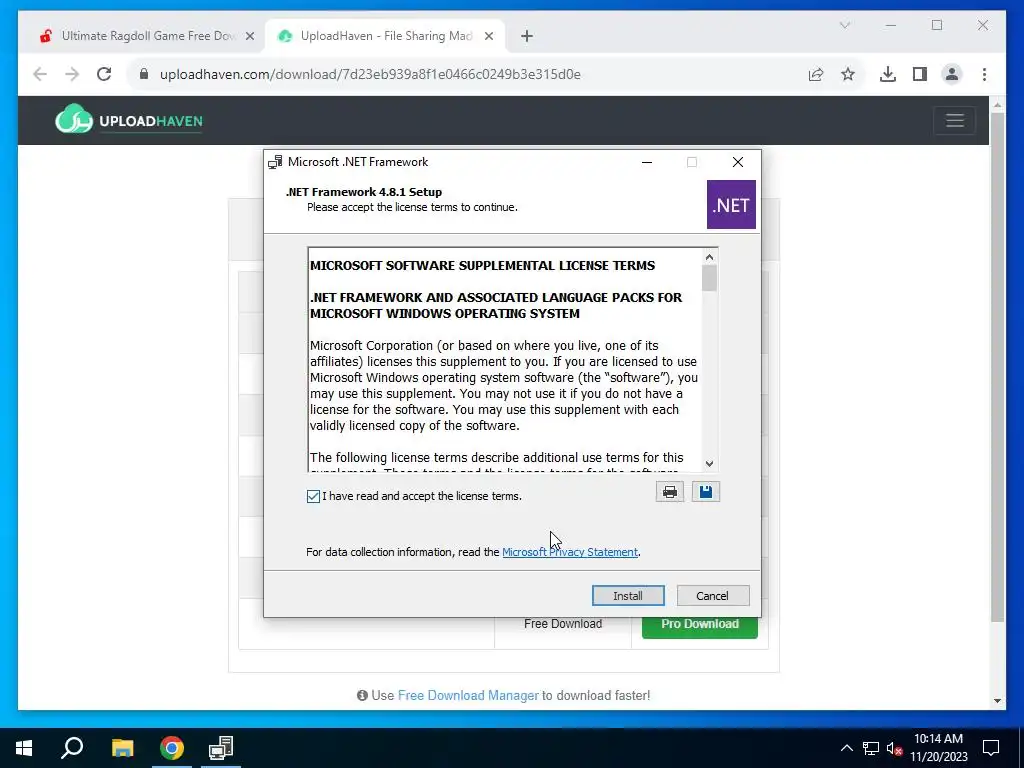
Task: Go back in Chrome
Action: pyautogui.click(x=40, y=74)
